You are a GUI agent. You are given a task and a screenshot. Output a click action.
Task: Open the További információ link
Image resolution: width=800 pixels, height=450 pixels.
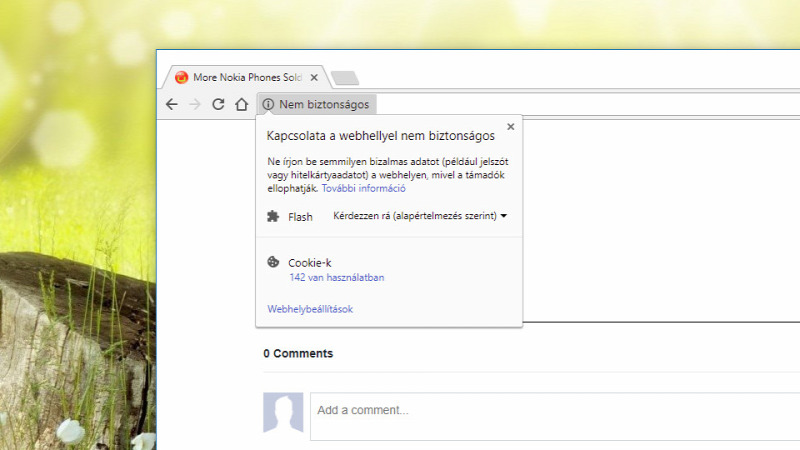(x=363, y=188)
